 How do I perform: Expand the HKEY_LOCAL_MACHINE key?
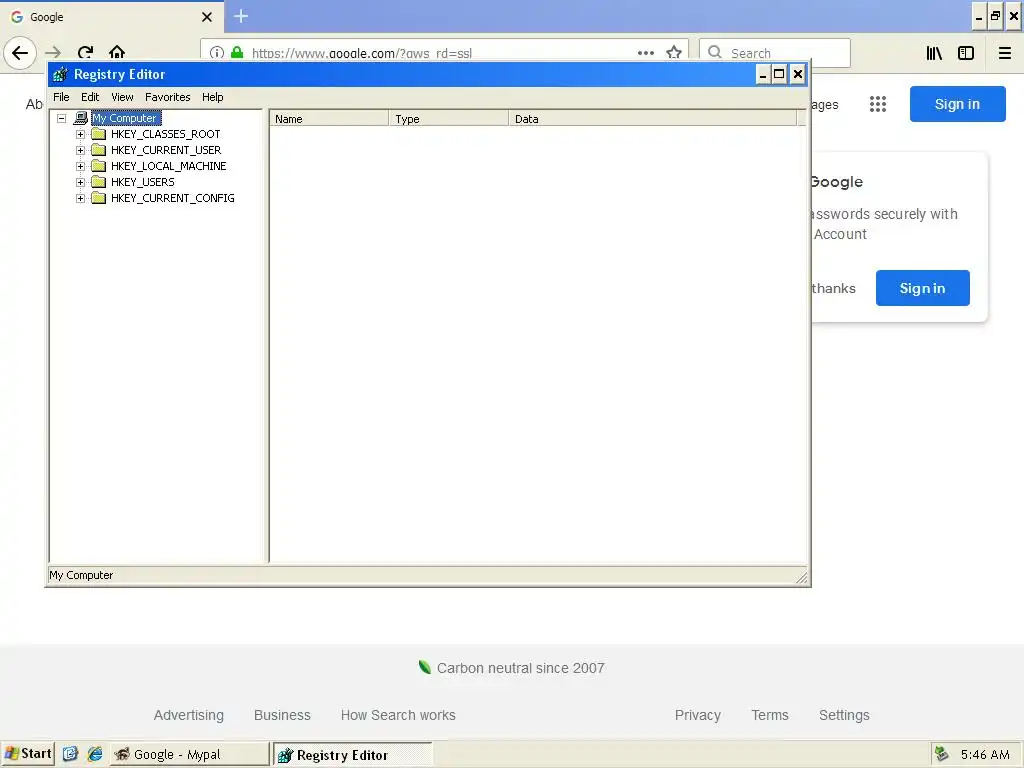[x=80, y=167]
